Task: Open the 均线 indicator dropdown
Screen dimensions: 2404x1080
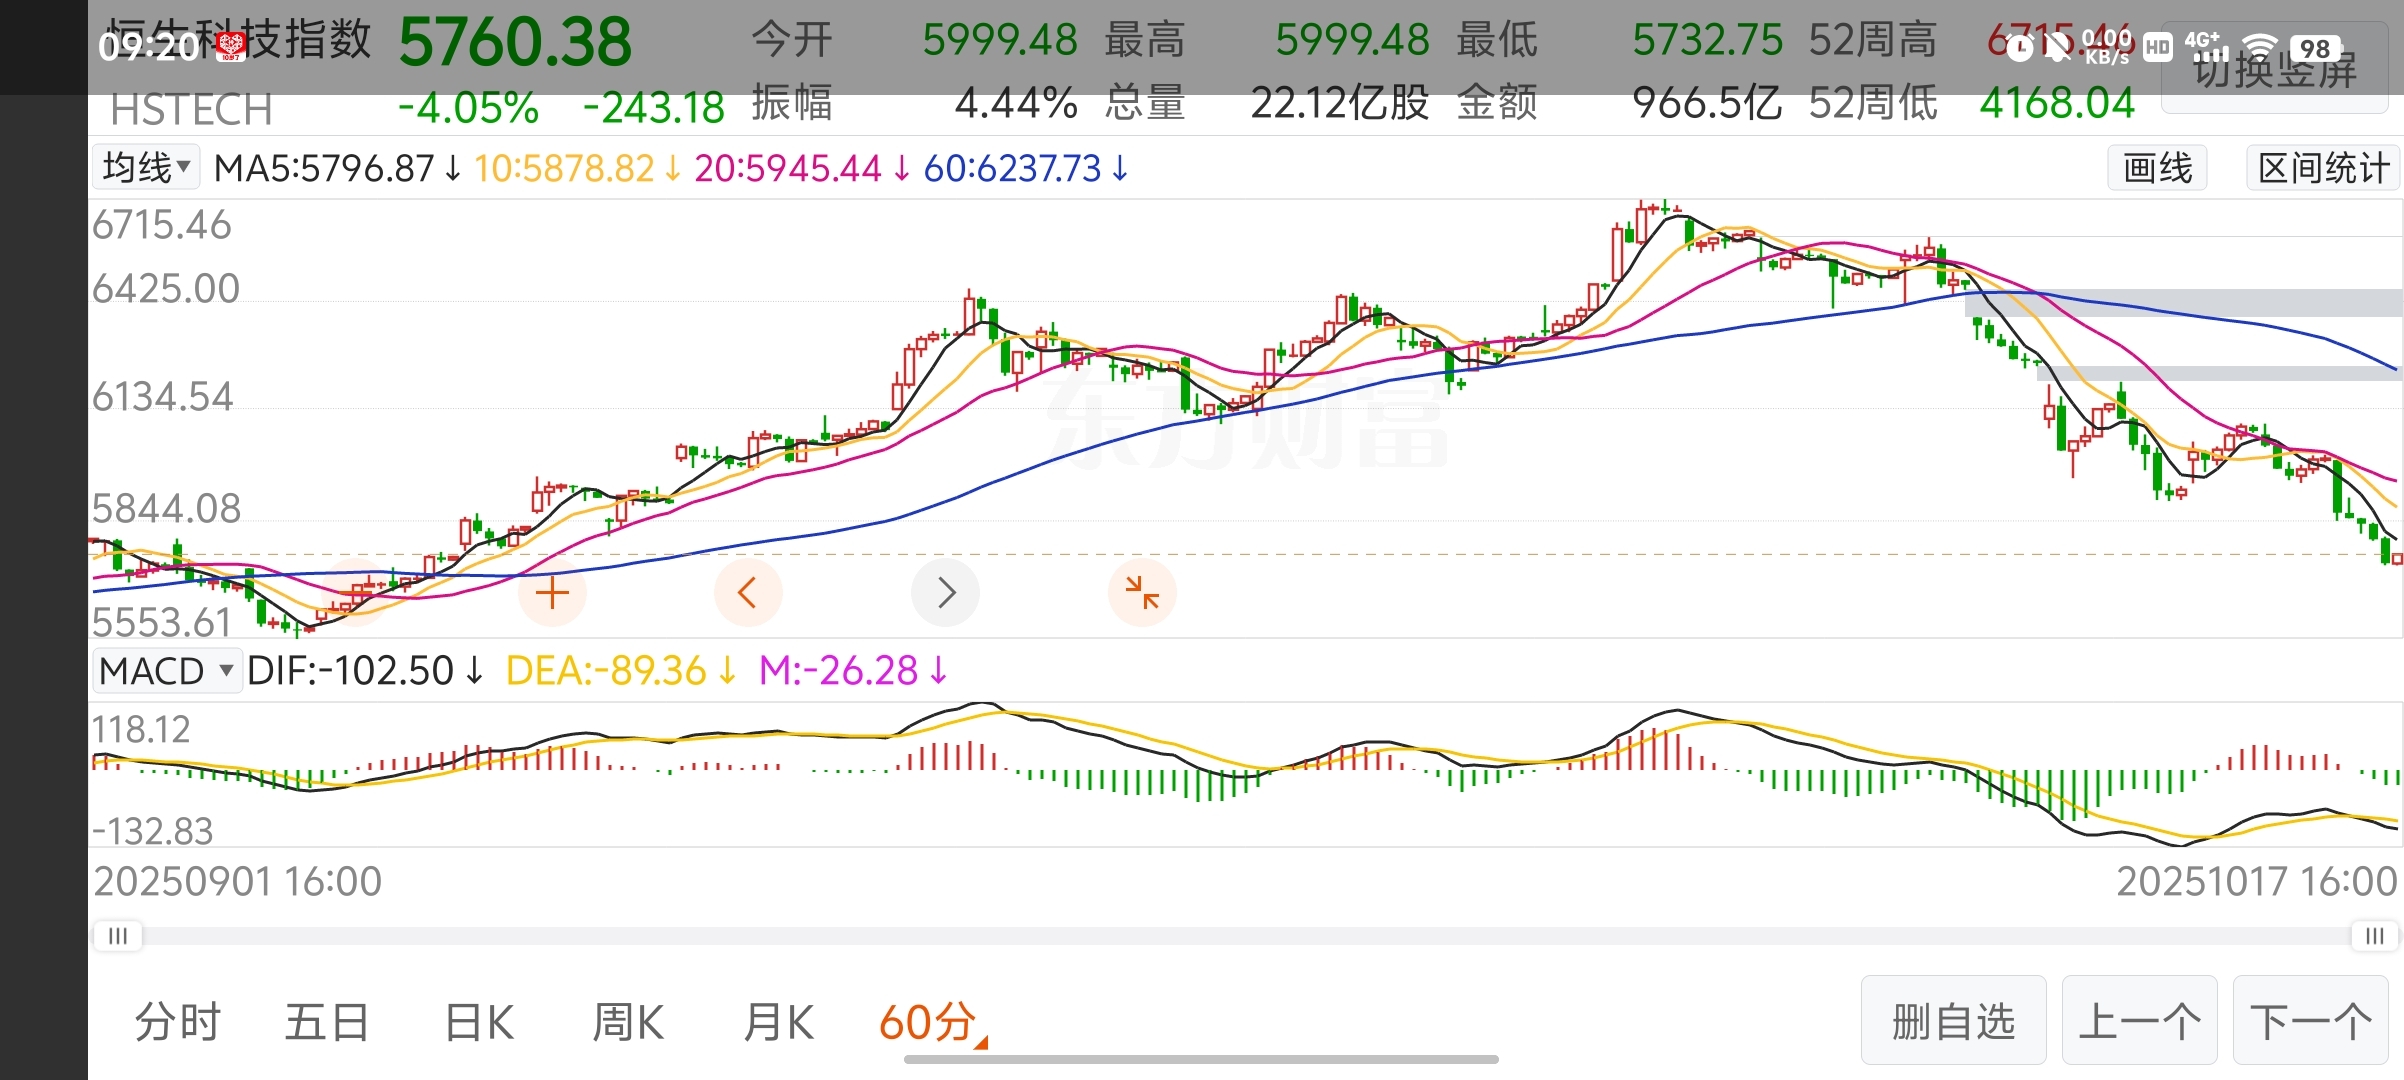Action: 146,167
